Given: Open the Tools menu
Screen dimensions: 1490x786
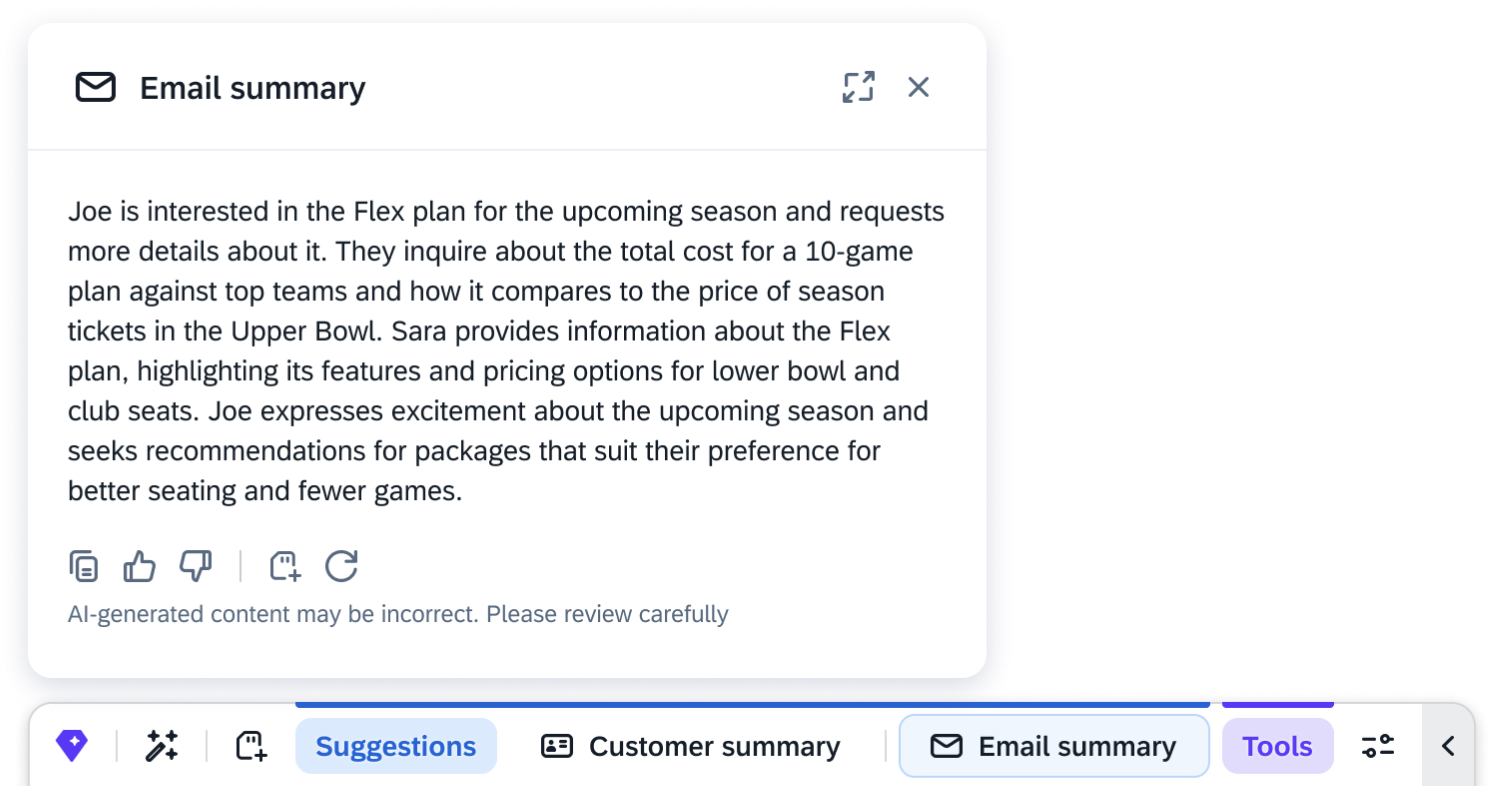Looking at the screenshot, I should pos(1277,746).
